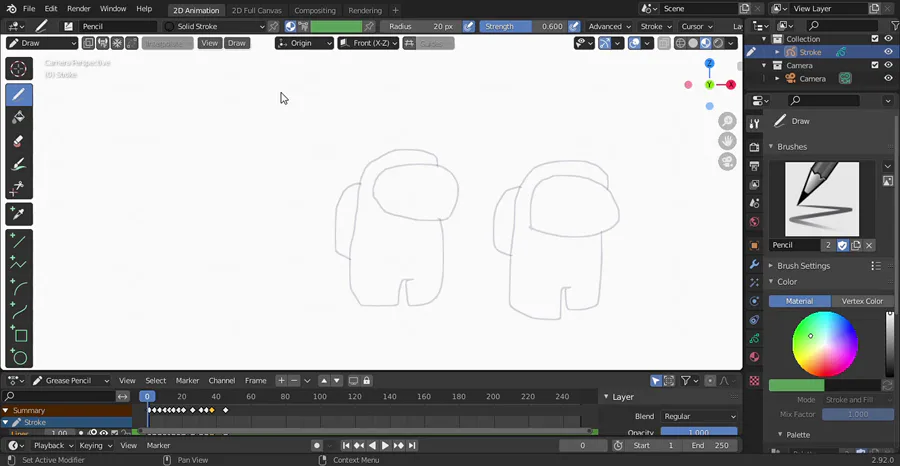Open the Modifiers wrench properties tab

coord(754,265)
